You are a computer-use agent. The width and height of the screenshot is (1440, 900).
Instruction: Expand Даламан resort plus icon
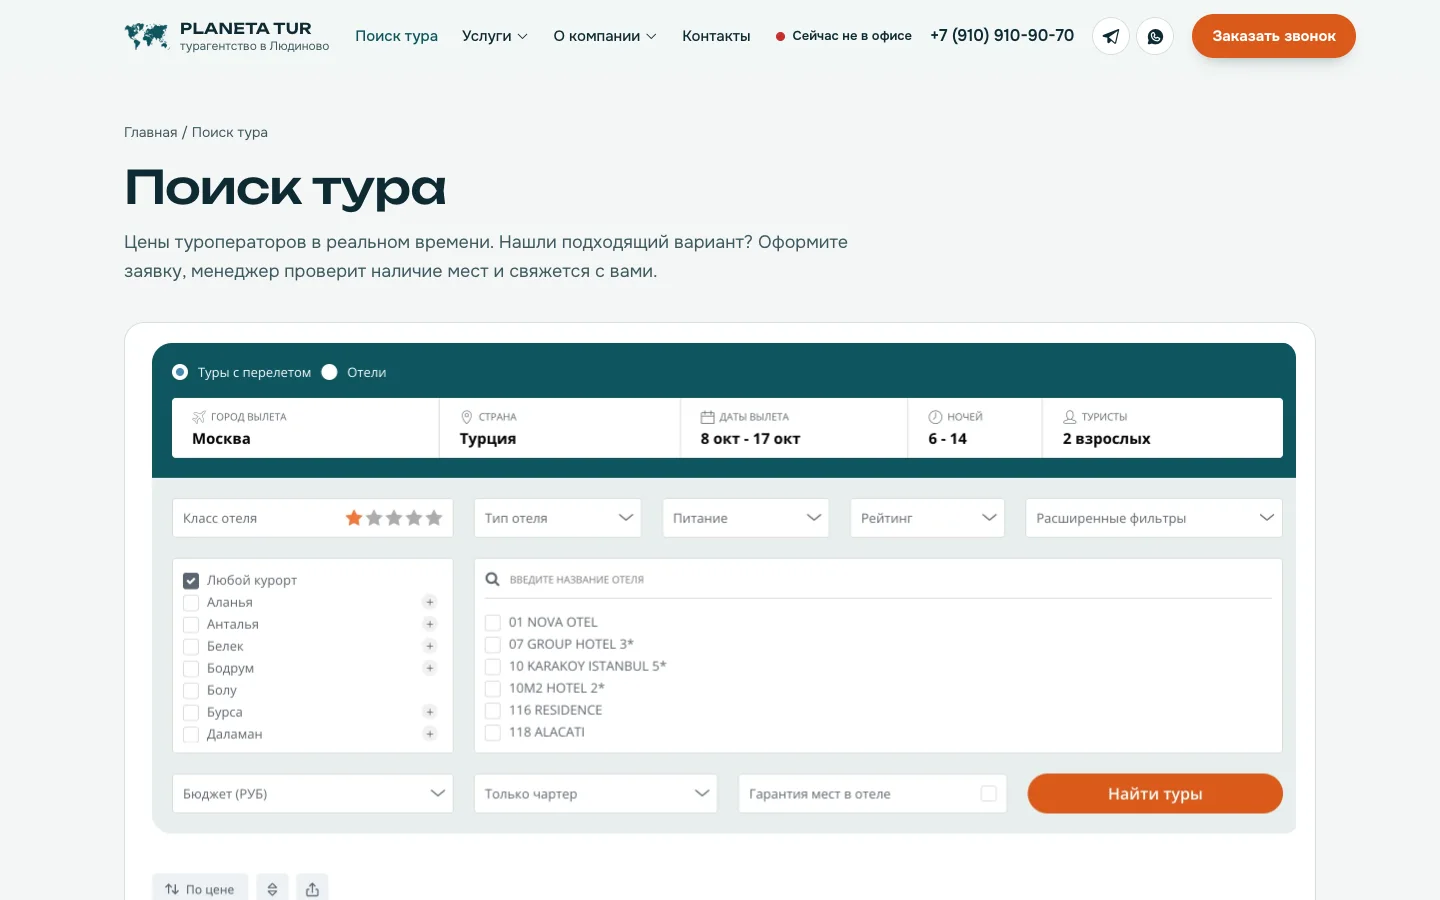[x=430, y=734]
